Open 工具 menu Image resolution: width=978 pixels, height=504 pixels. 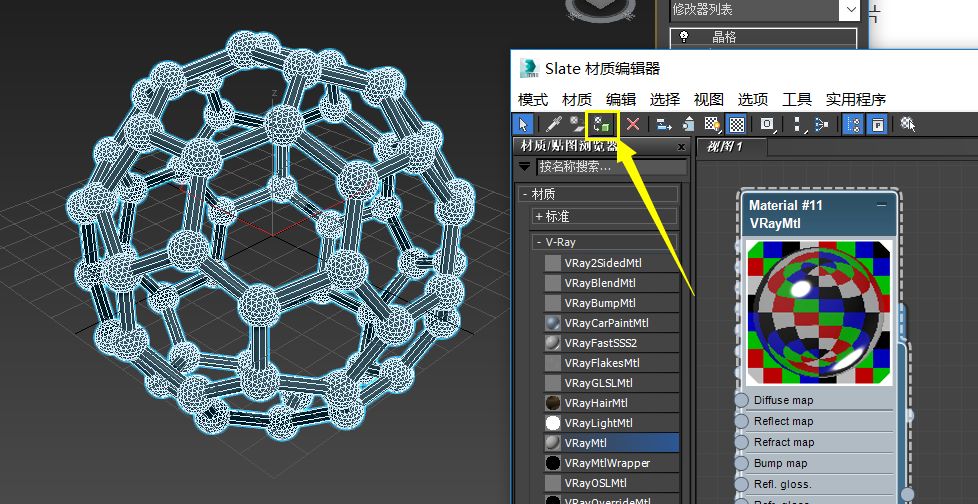pos(797,99)
